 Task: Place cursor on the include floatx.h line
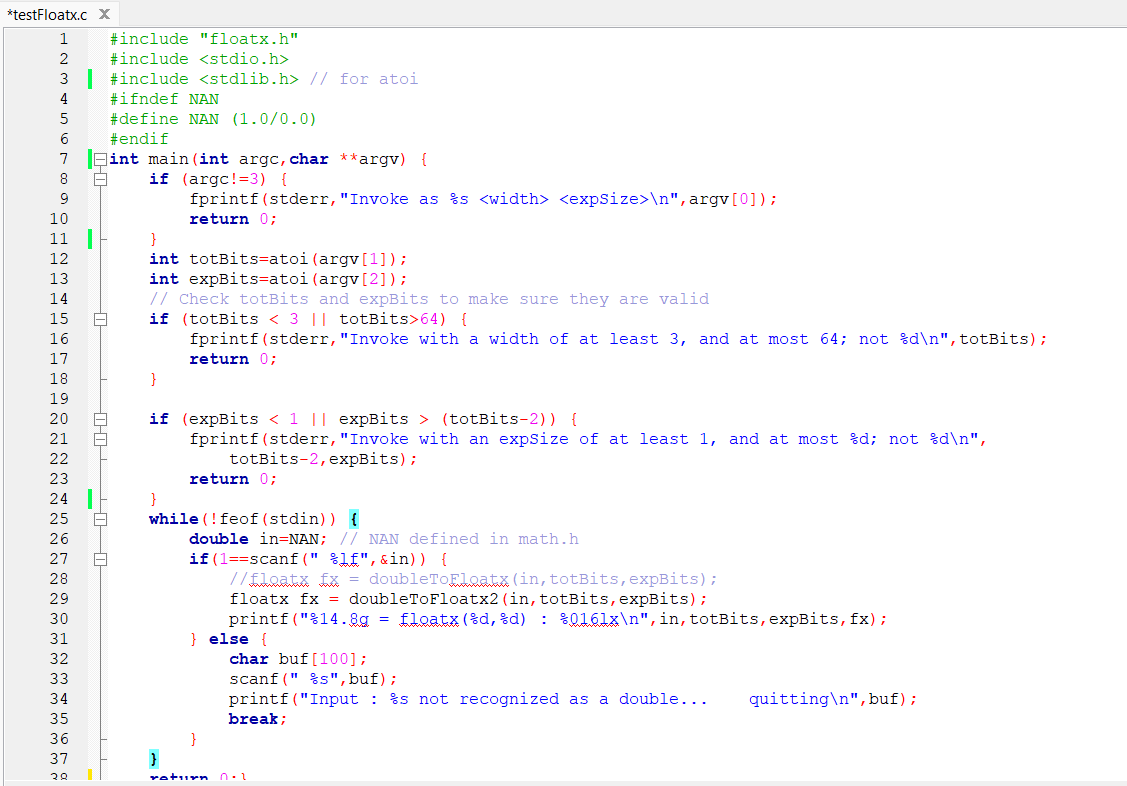(x=200, y=38)
